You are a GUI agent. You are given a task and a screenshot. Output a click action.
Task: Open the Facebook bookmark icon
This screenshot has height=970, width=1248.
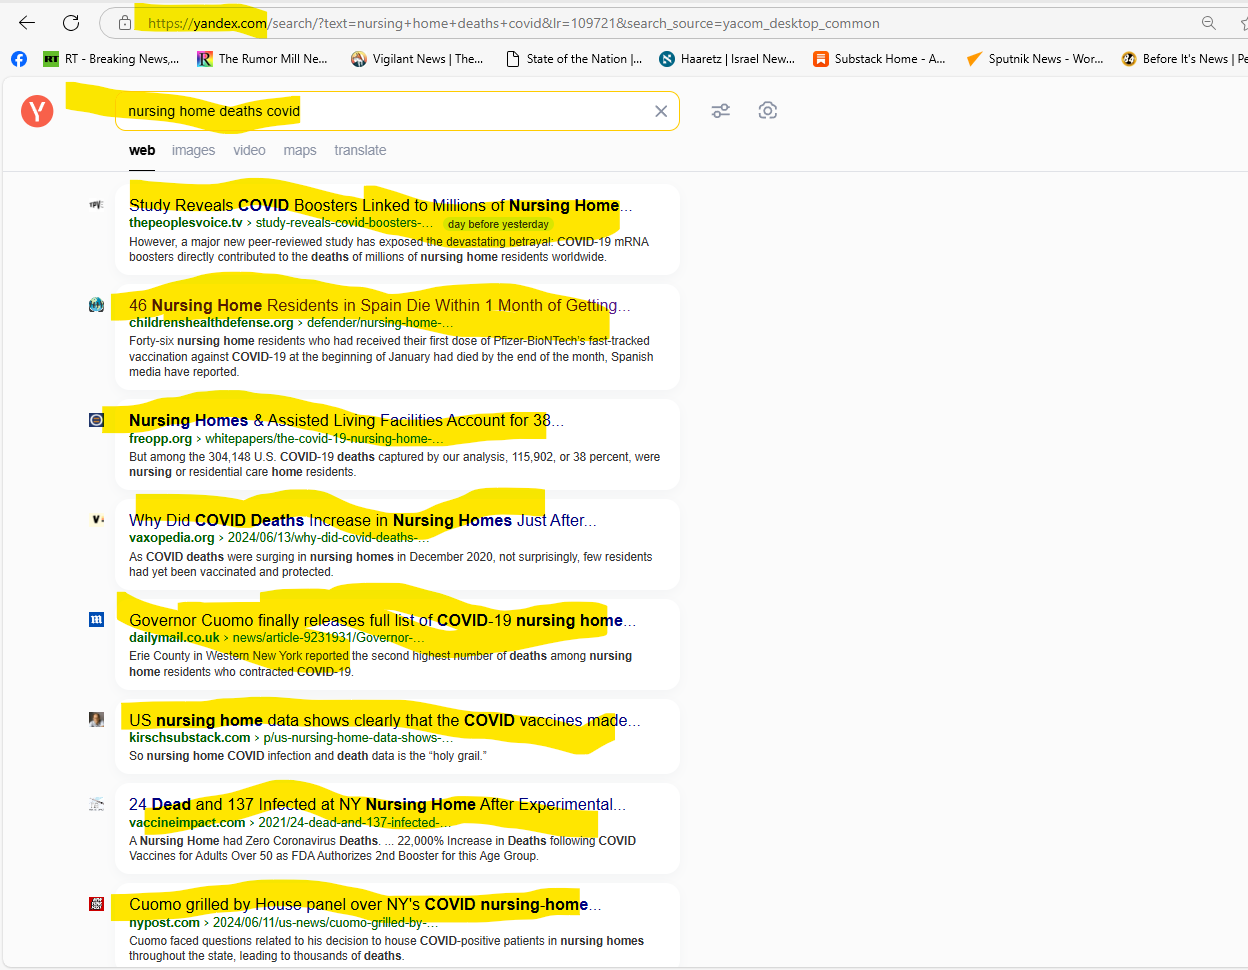(19, 59)
